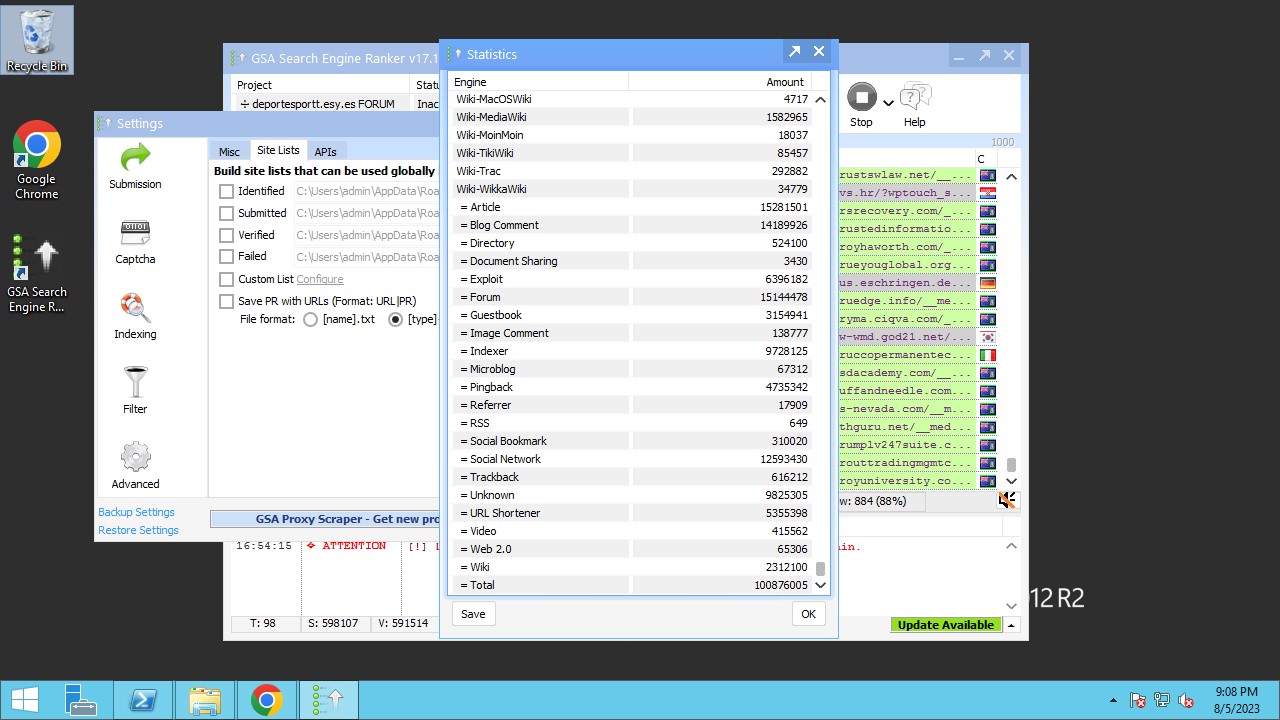Open the Advanced settings section
The height and width of the screenshot is (720, 1280).
(135, 466)
